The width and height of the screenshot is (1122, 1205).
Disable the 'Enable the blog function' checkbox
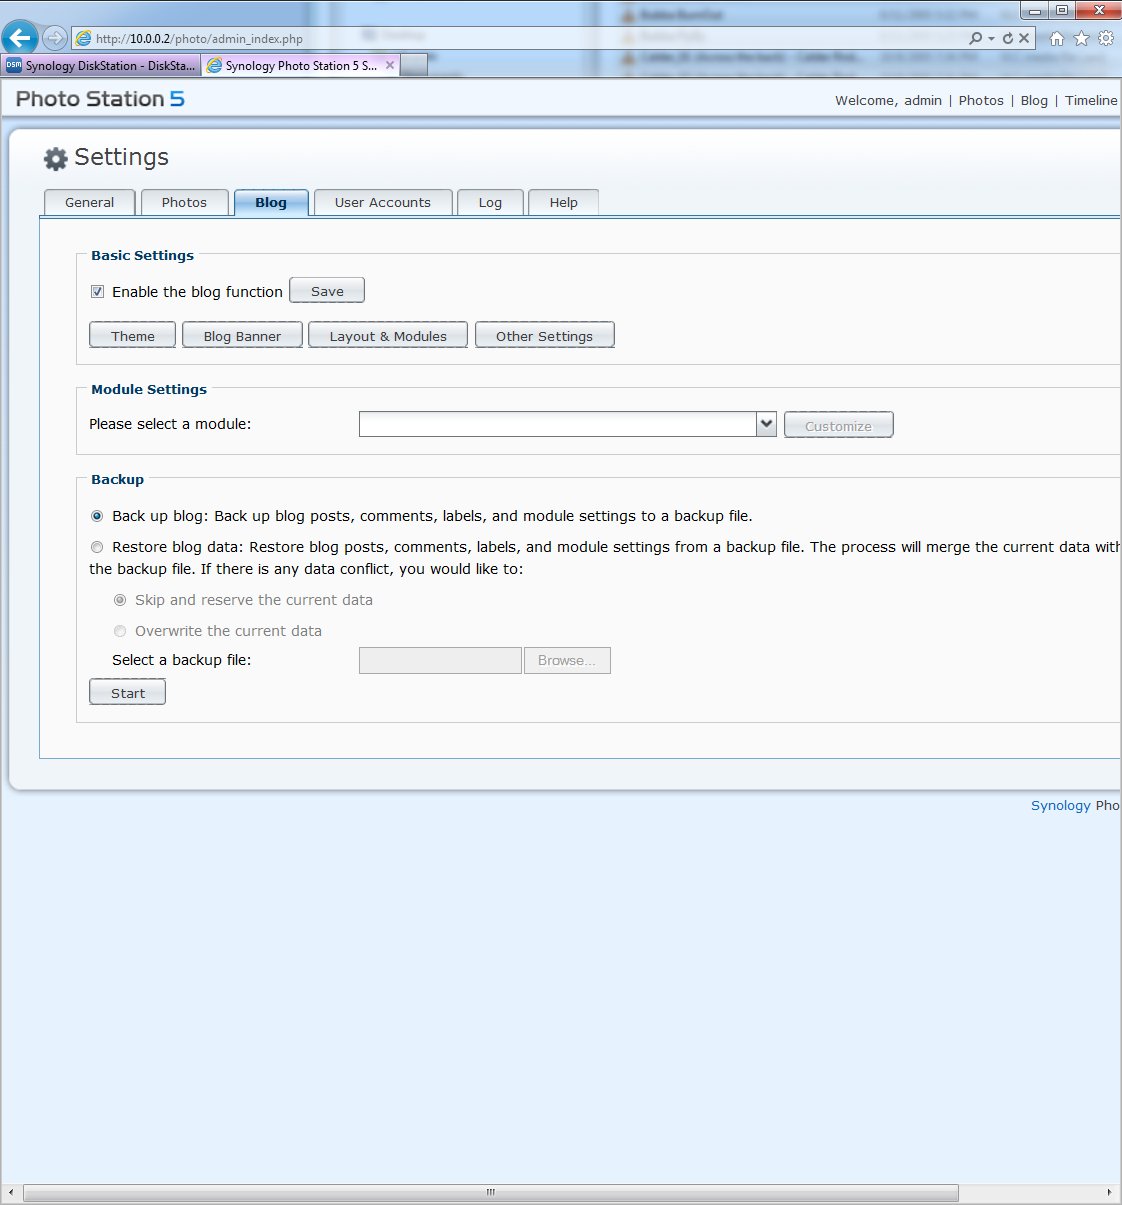point(98,292)
